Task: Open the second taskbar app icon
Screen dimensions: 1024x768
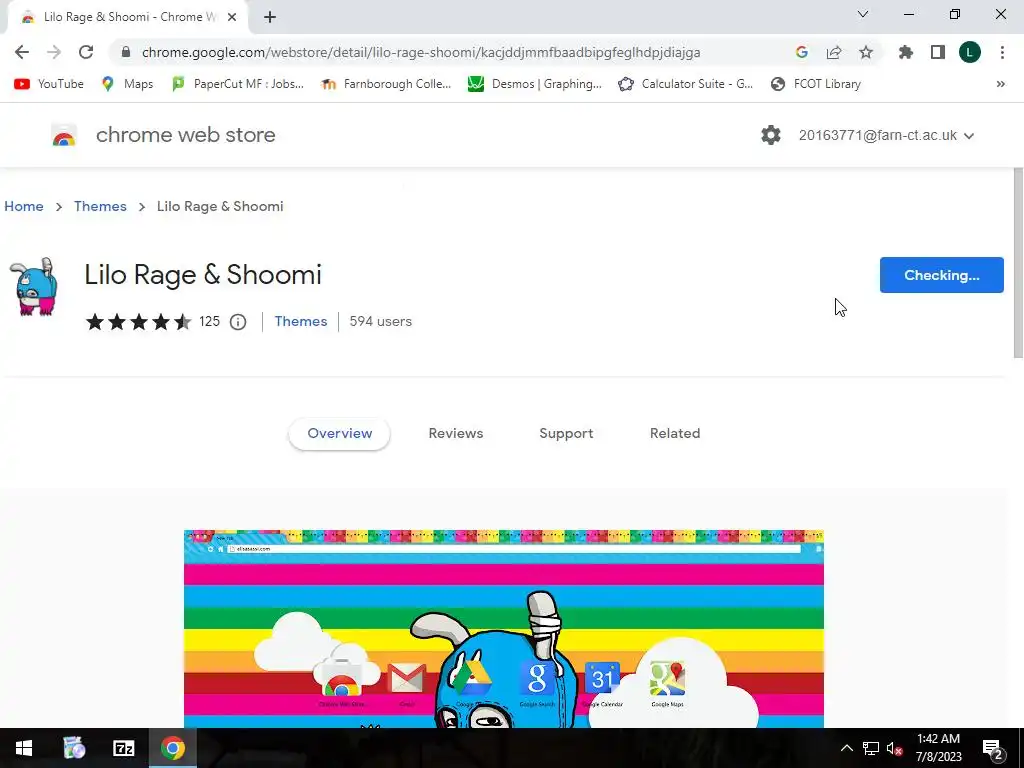Action: pos(74,748)
